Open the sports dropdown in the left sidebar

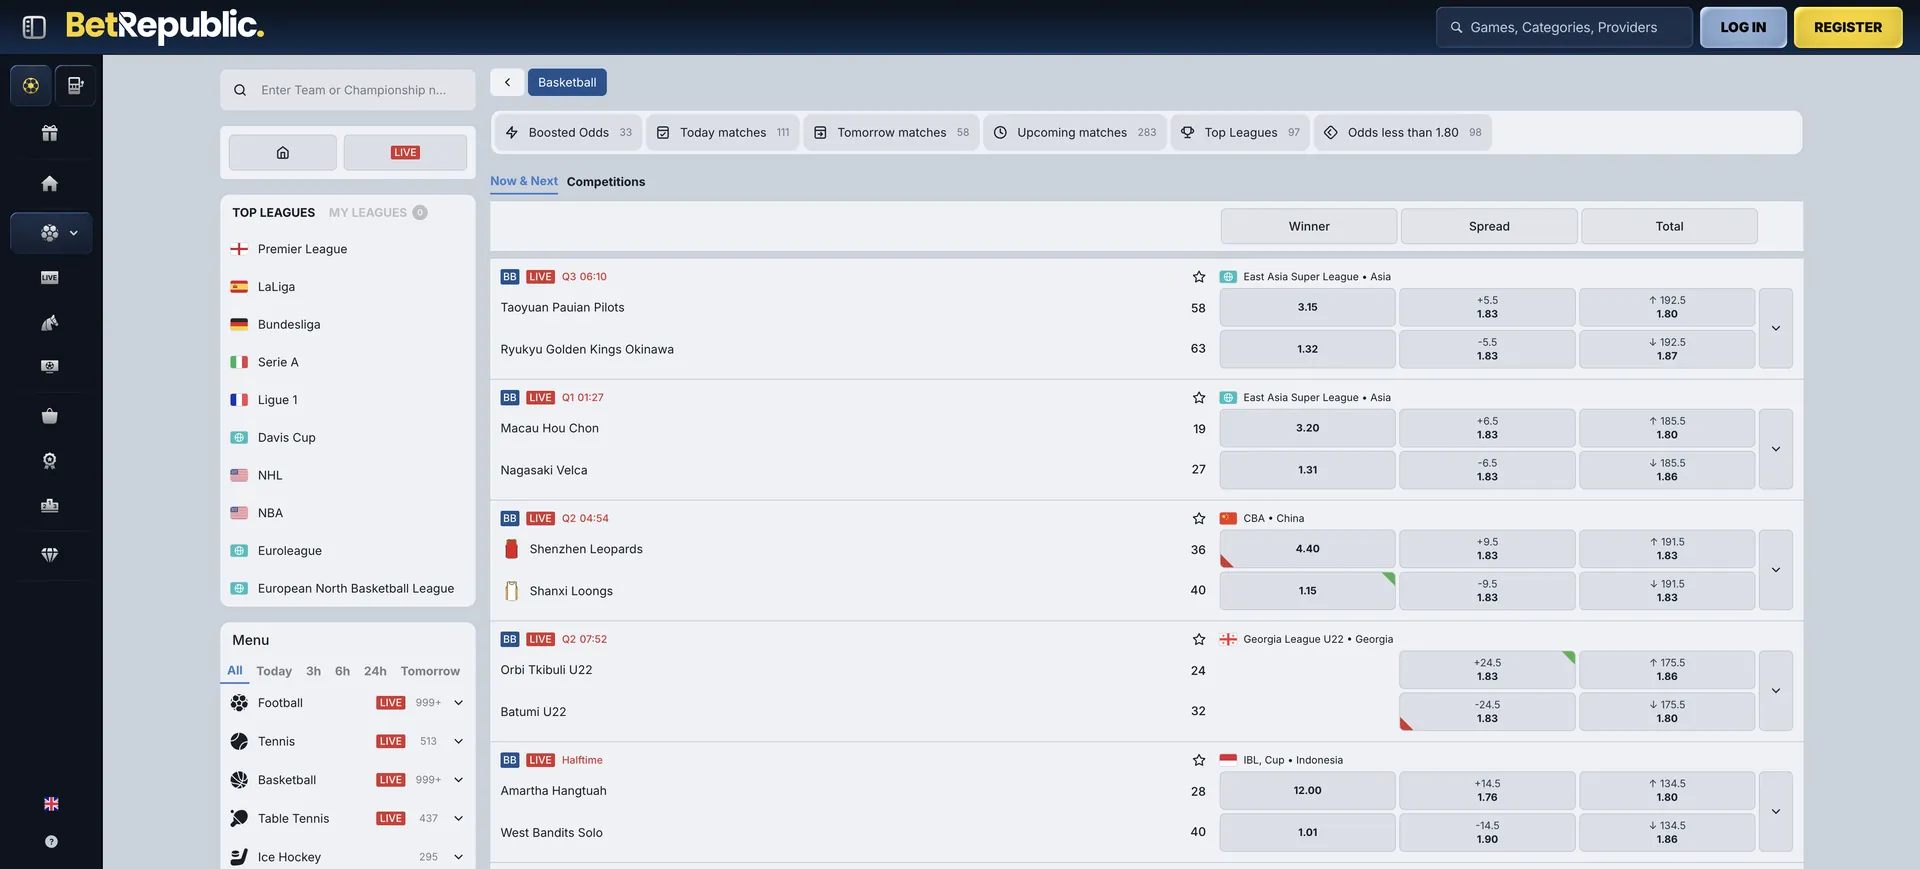[x=51, y=233]
